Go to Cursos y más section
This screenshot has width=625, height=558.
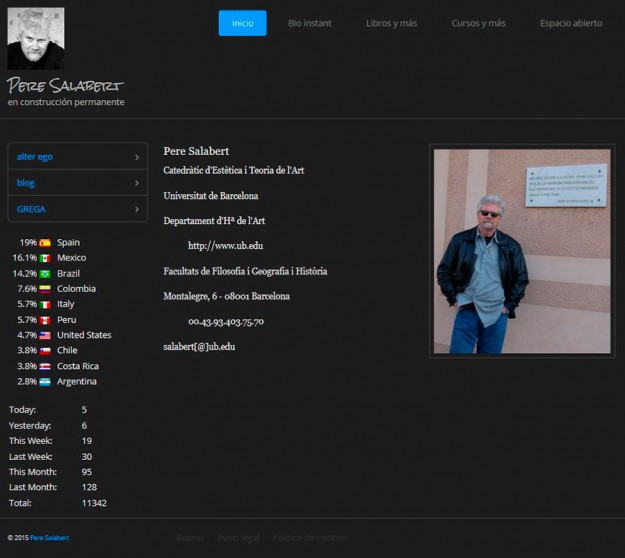[478, 23]
